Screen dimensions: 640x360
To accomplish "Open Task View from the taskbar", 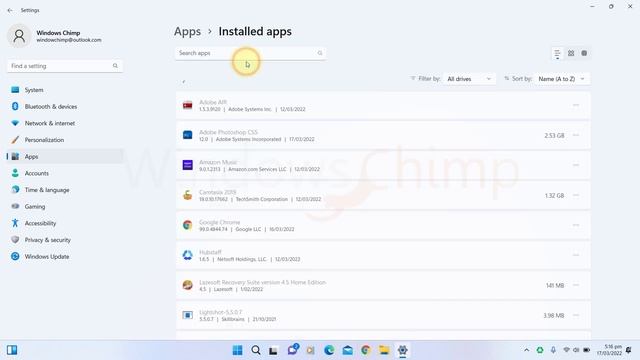I will [273, 350].
